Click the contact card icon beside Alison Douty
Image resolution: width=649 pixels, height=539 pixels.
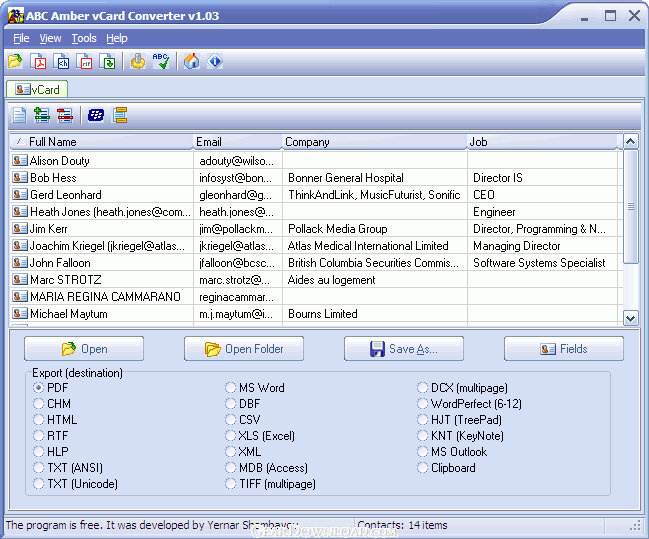20,160
